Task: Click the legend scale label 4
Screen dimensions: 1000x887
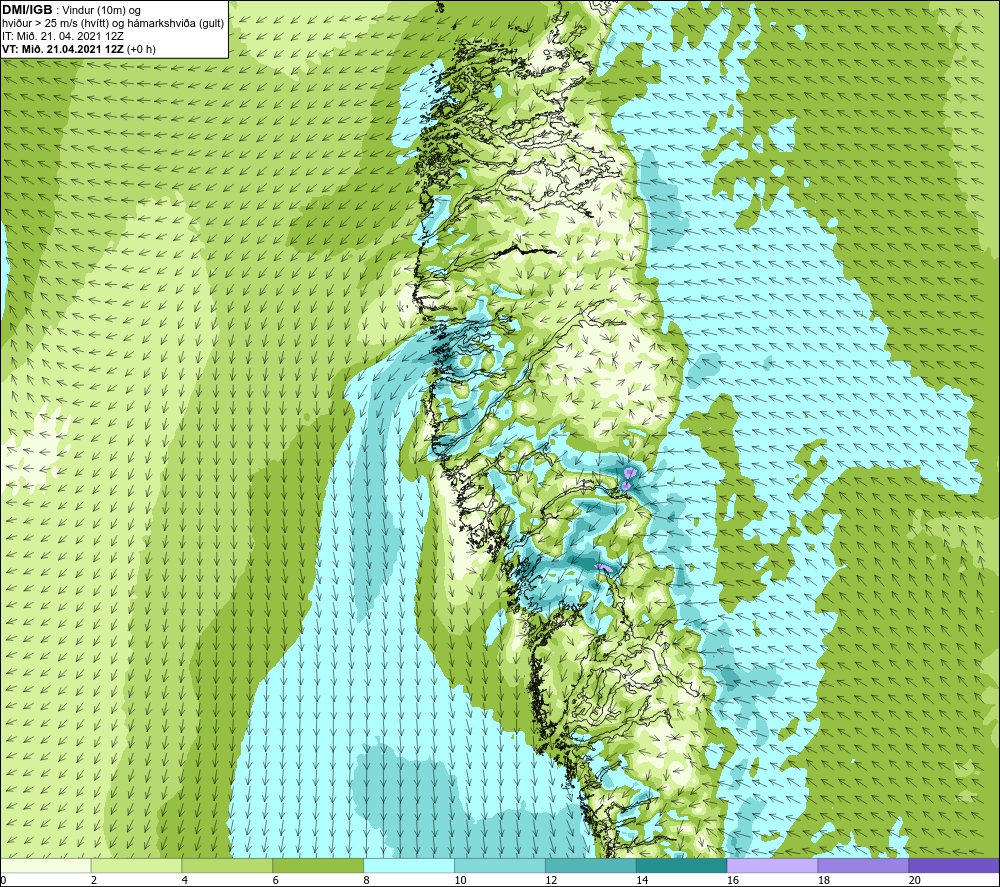Action: coord(184,881)
